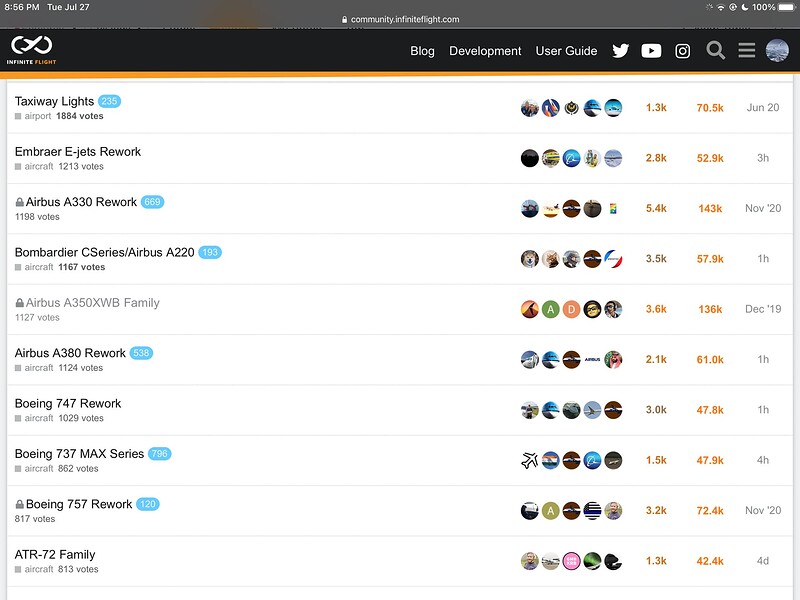Image resolution: width=800 pixels, height=600 pixels.
Task: Open the Development link
Action: click(485, 51)
